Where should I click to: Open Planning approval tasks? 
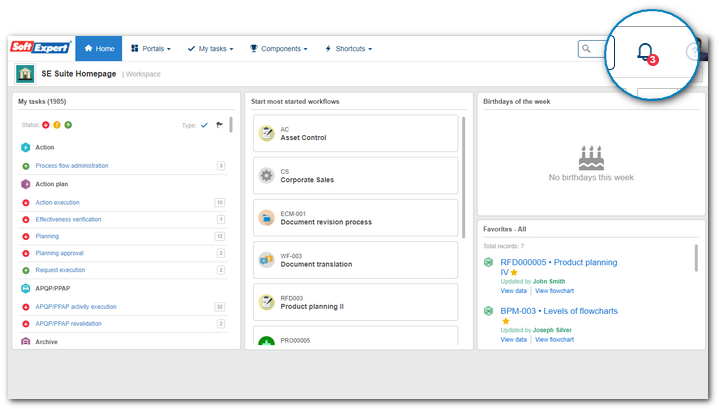coord(60,253)
